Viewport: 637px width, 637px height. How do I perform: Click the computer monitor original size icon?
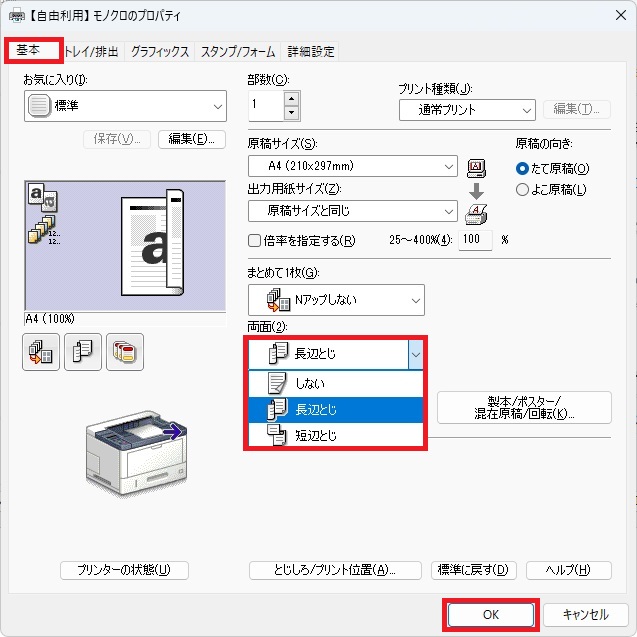476,168
